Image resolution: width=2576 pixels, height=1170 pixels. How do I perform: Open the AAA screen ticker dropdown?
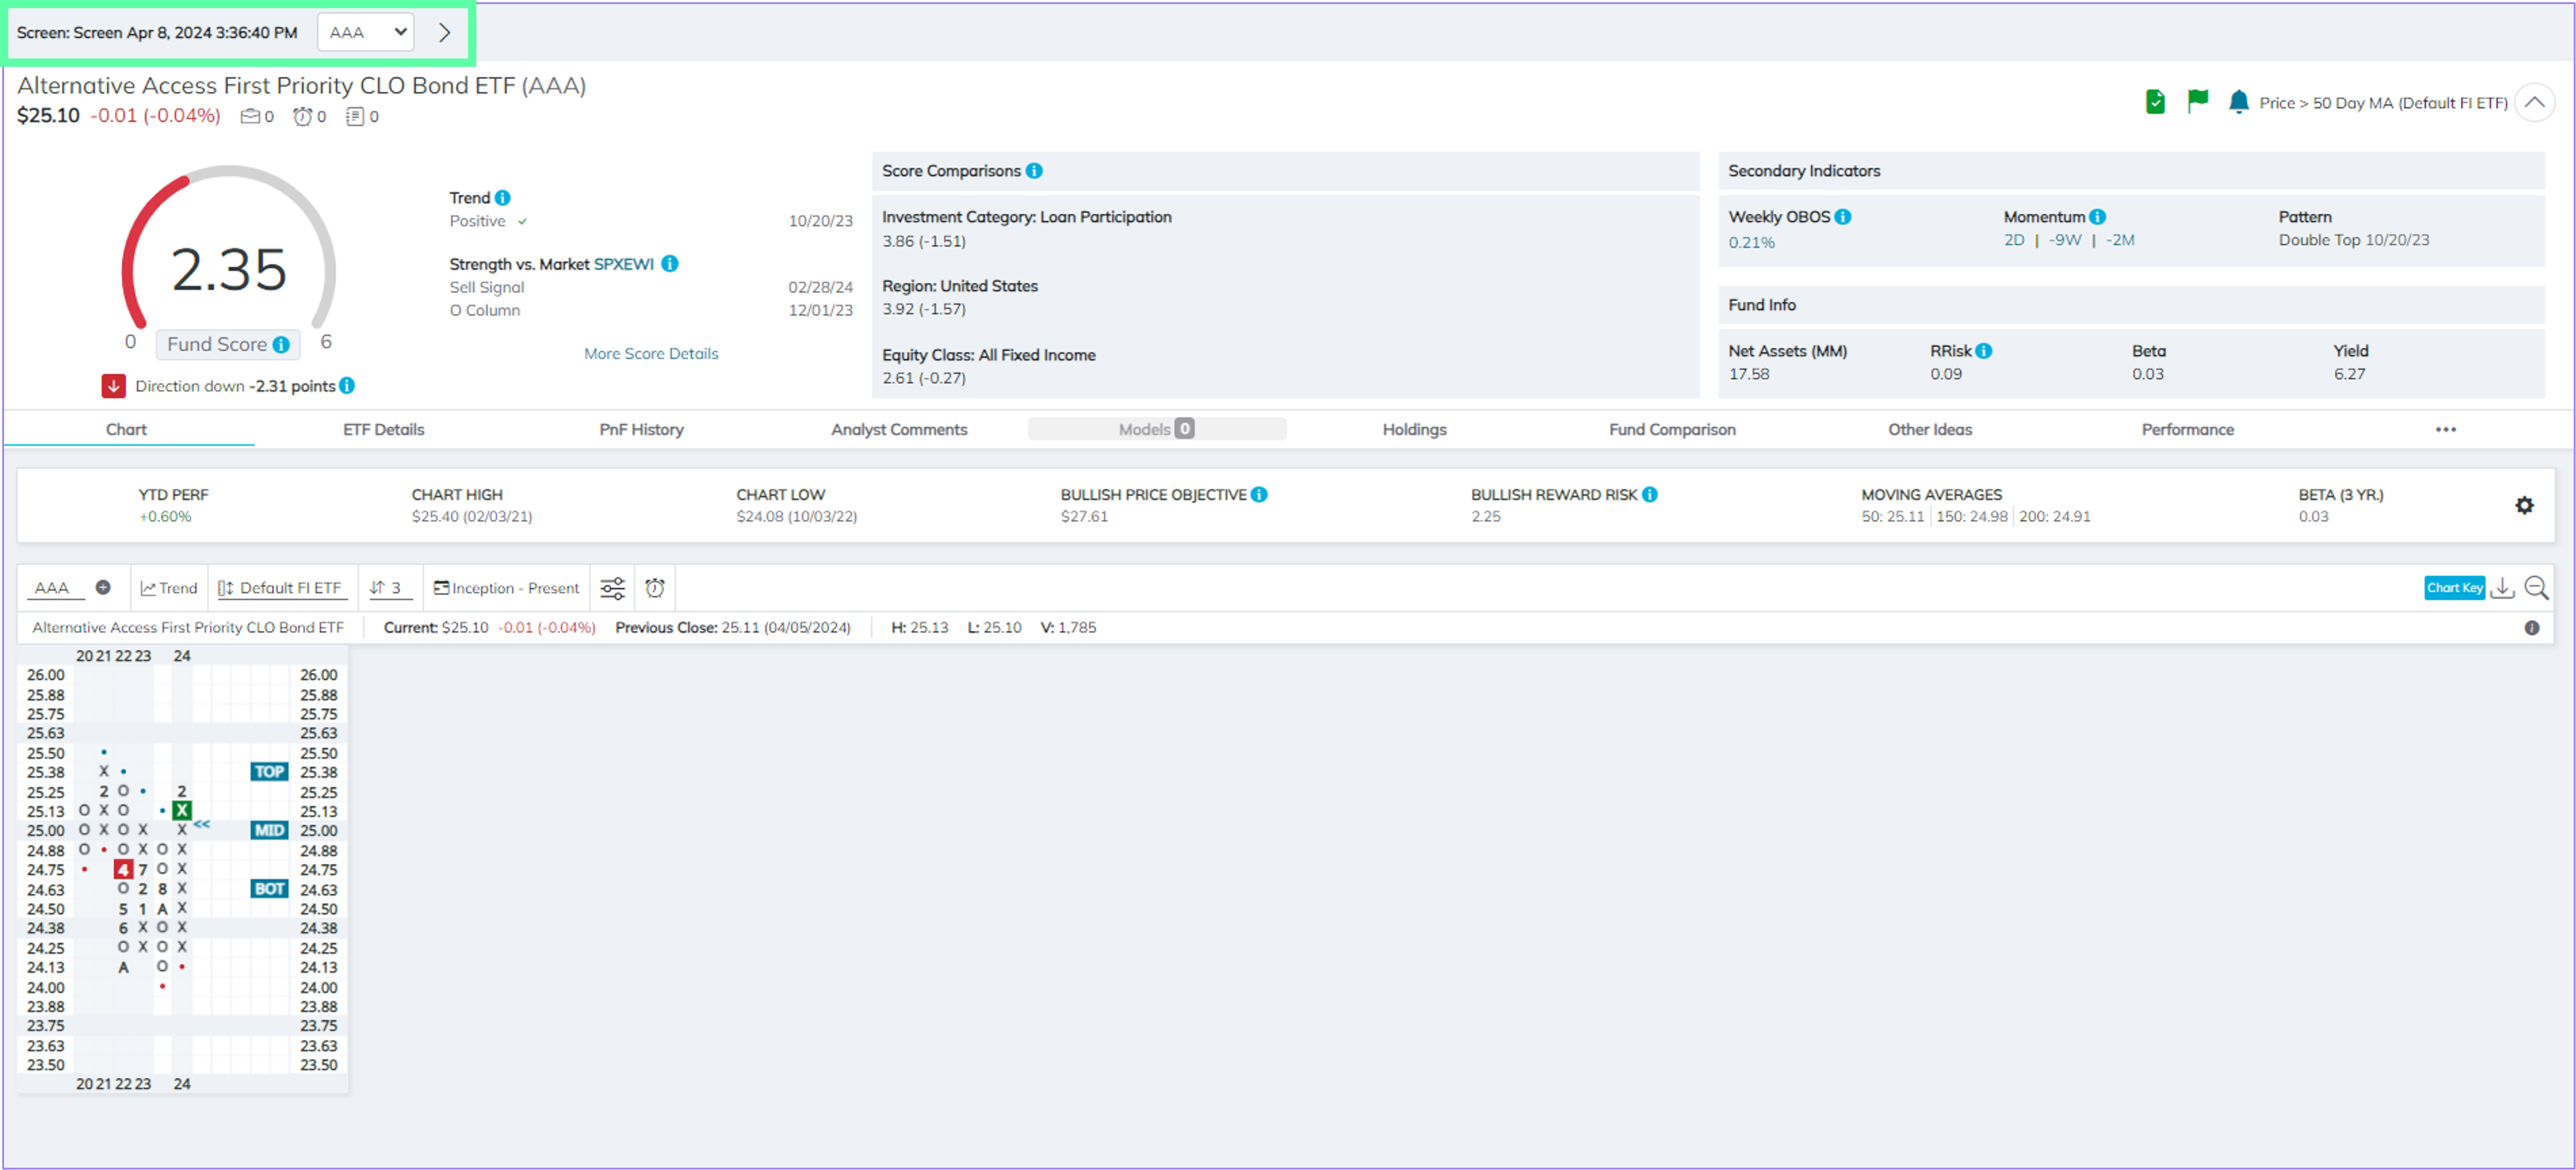point(366,32)
